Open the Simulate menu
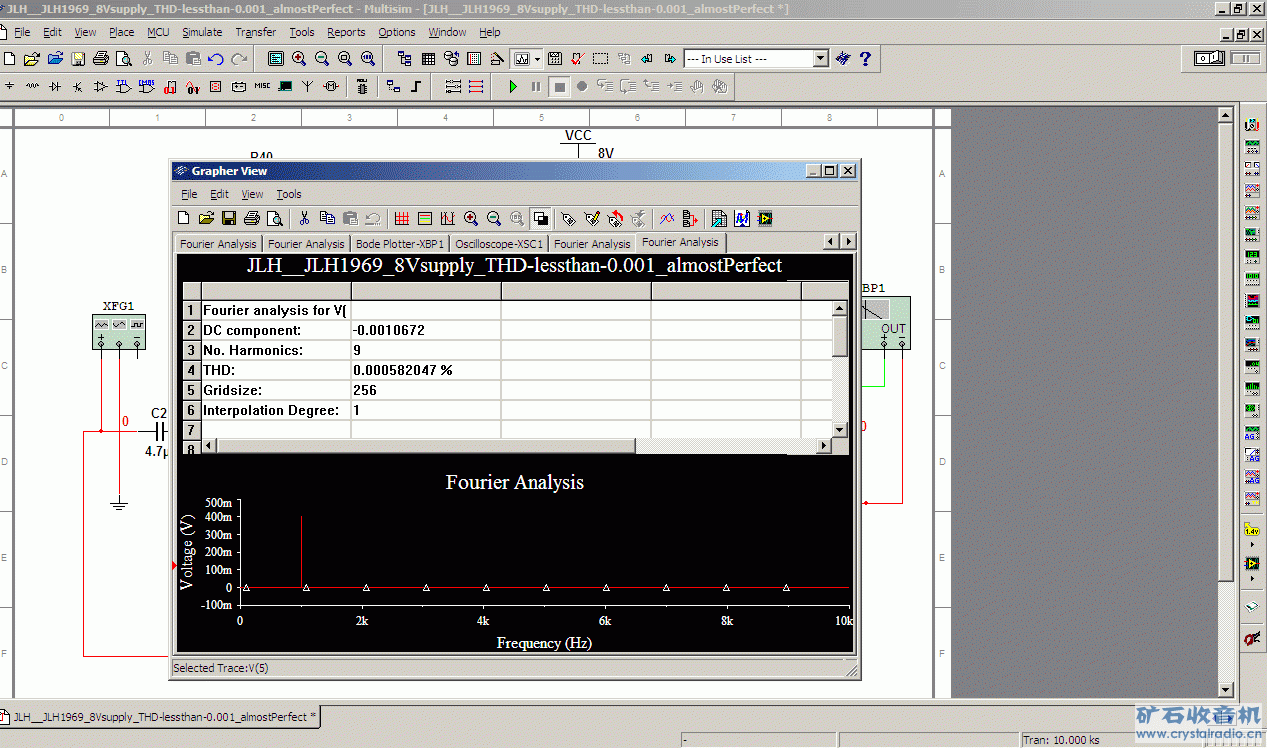The height and width of the screenshot is (748, 1267). tap(202, 32)
